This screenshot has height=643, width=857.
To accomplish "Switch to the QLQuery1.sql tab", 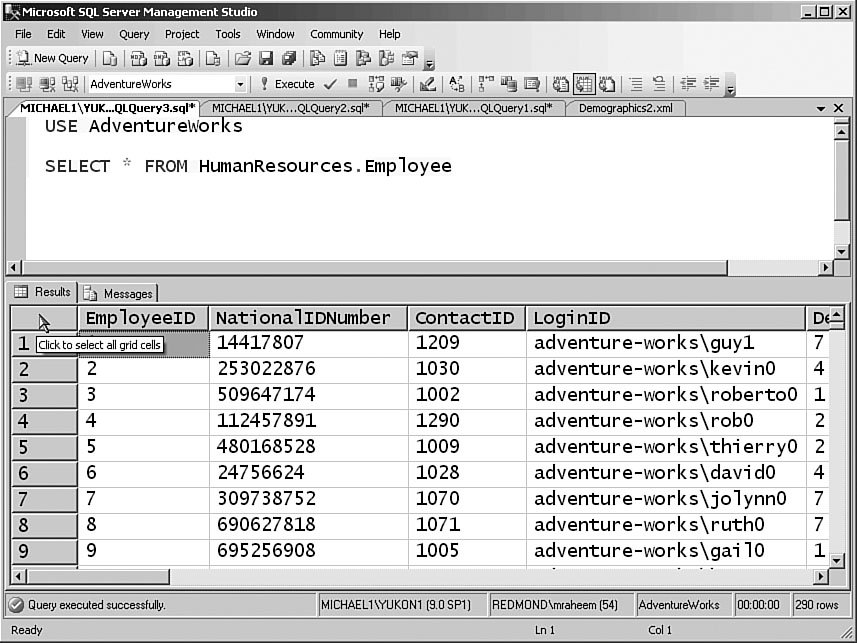I will click(x=473, y=108).
